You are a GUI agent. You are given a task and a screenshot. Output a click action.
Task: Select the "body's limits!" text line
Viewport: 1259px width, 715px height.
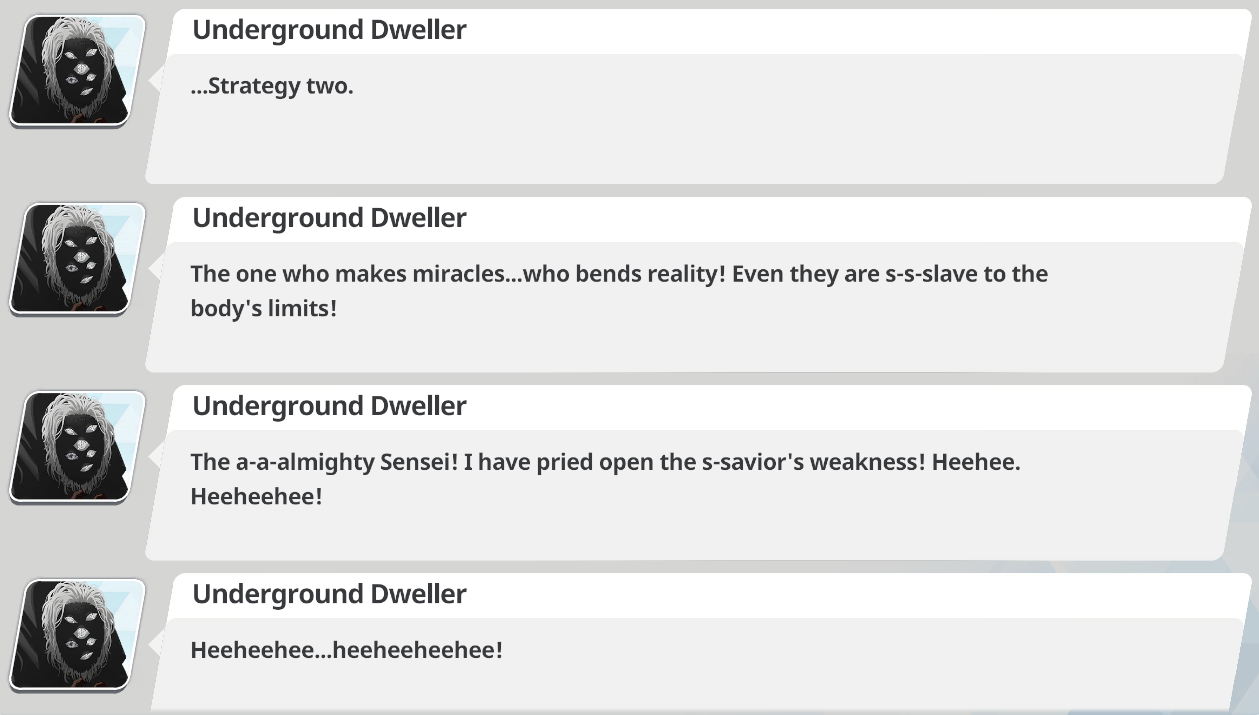coord(264,309)
